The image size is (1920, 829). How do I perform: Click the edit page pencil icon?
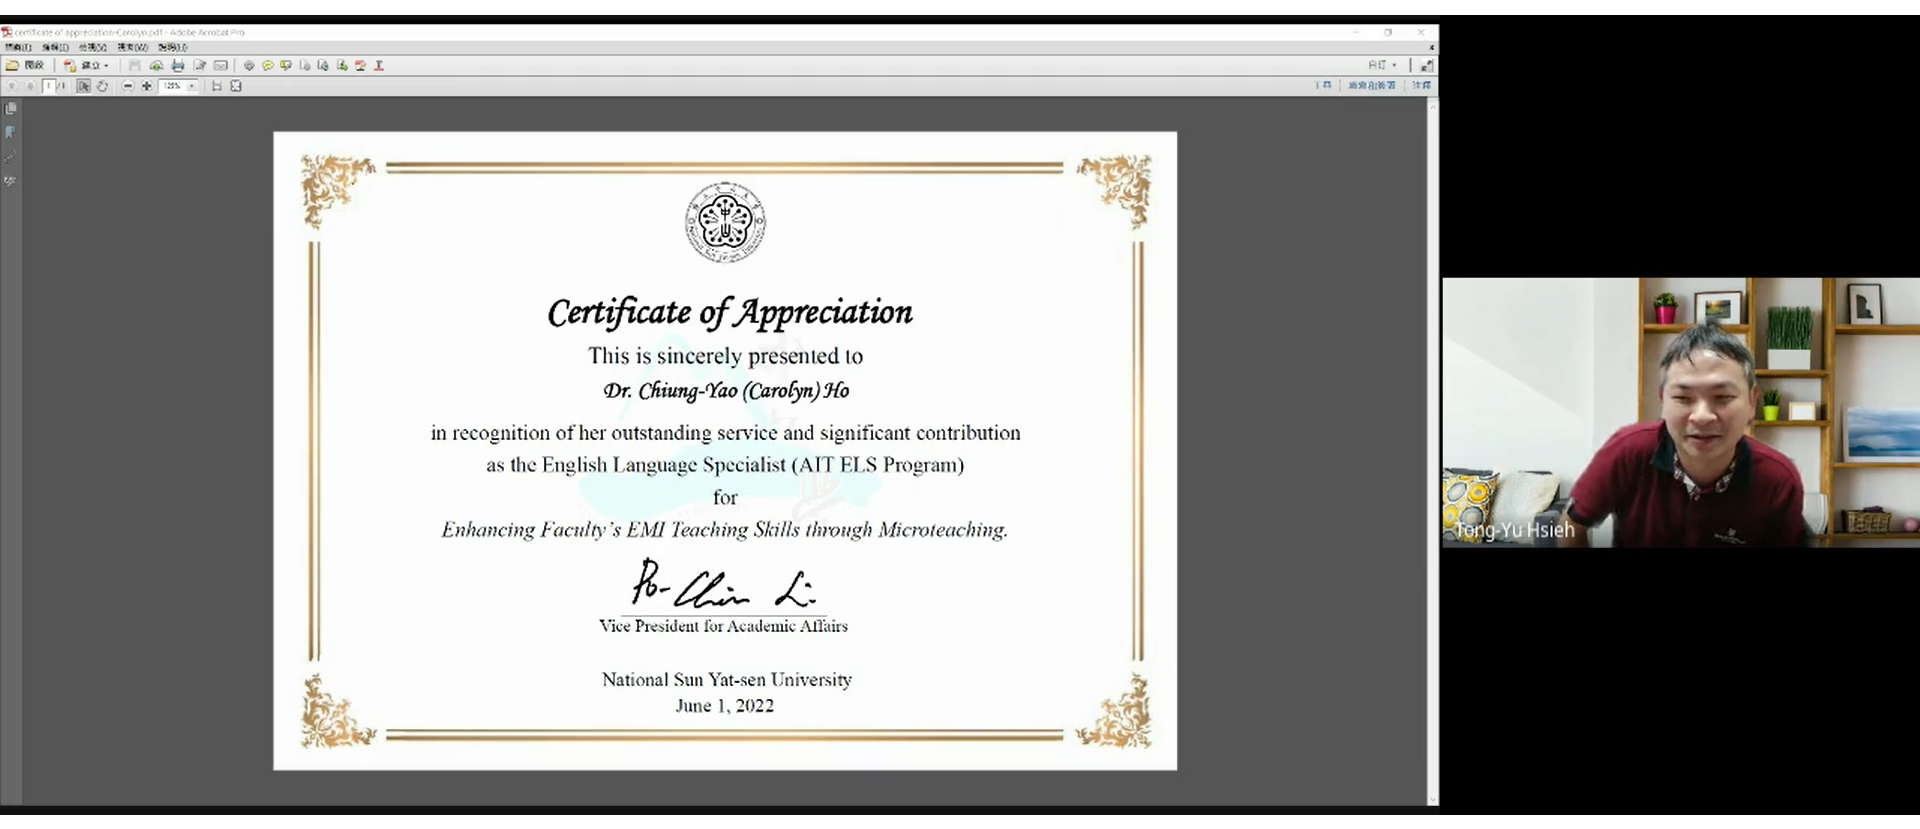pos(200,65)
